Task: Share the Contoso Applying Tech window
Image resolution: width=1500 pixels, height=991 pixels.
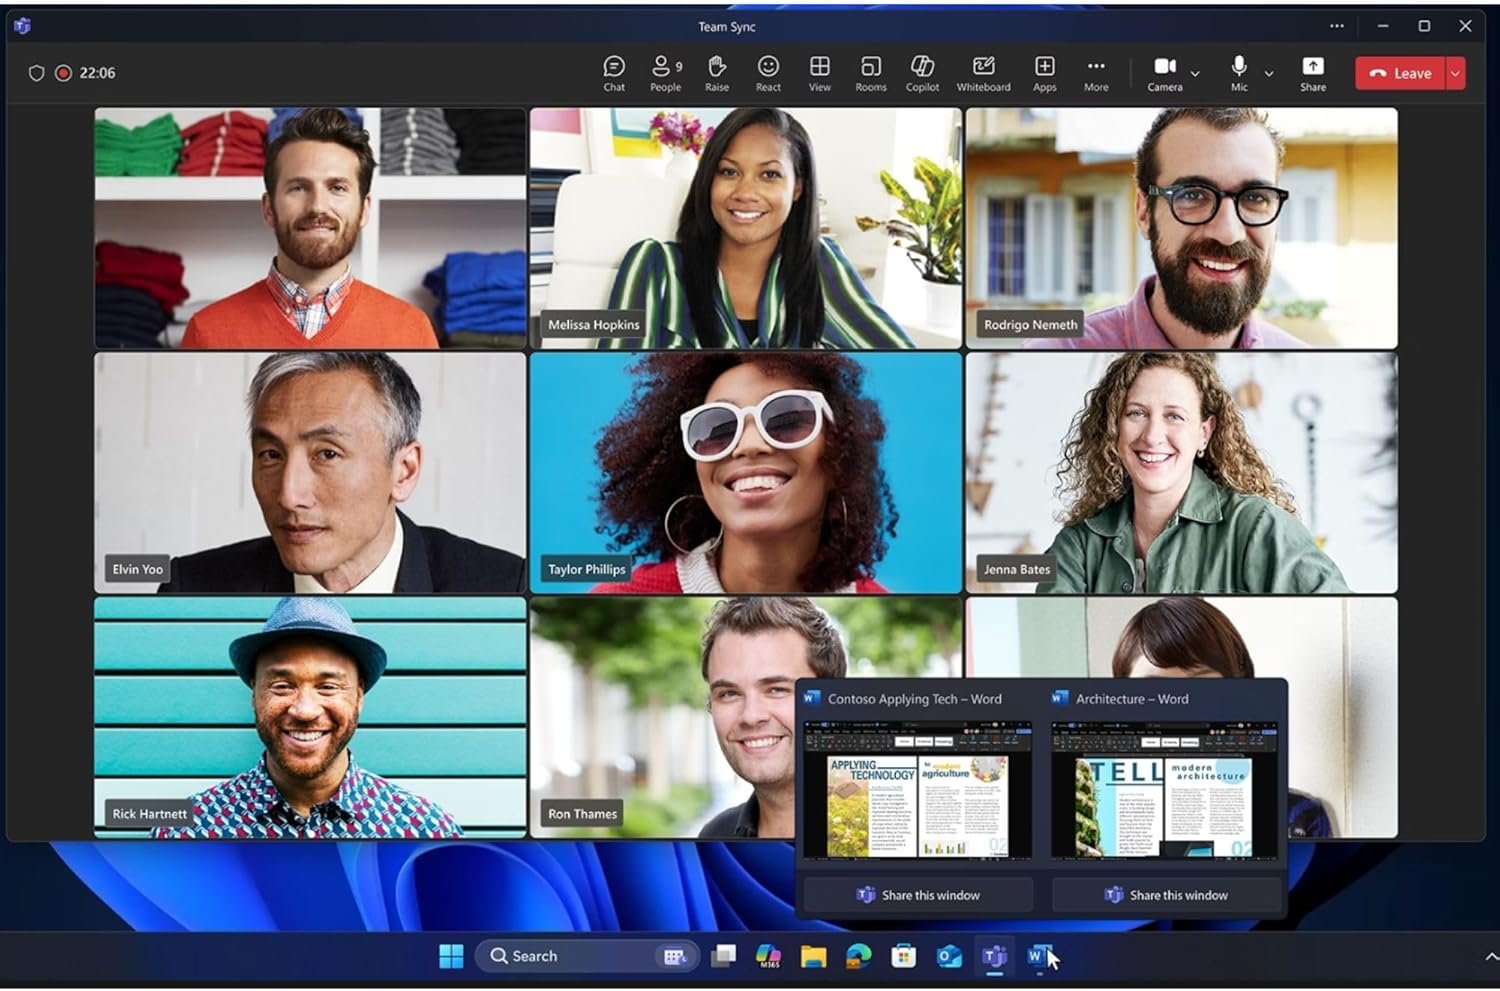Action: click(x=918, y=895)
